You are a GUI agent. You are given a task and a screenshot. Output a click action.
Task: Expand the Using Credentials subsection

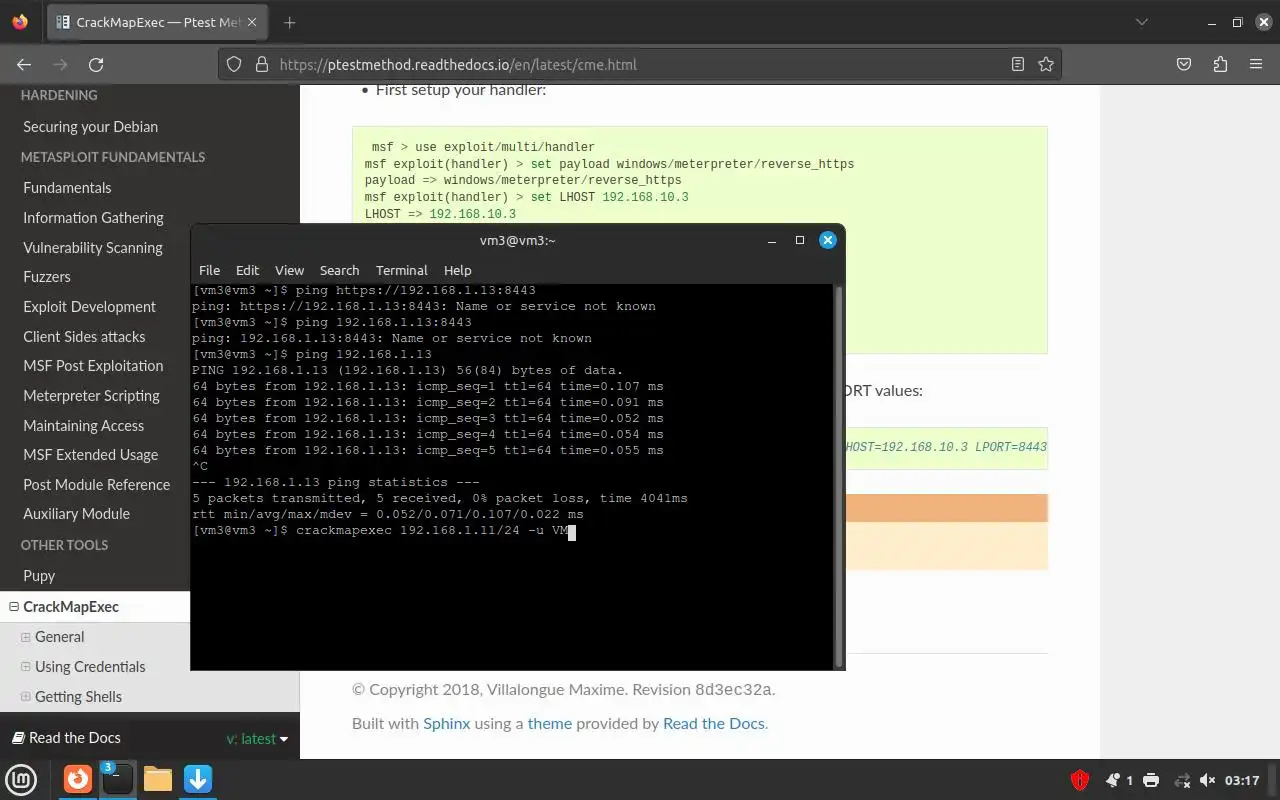coord(26,667)
